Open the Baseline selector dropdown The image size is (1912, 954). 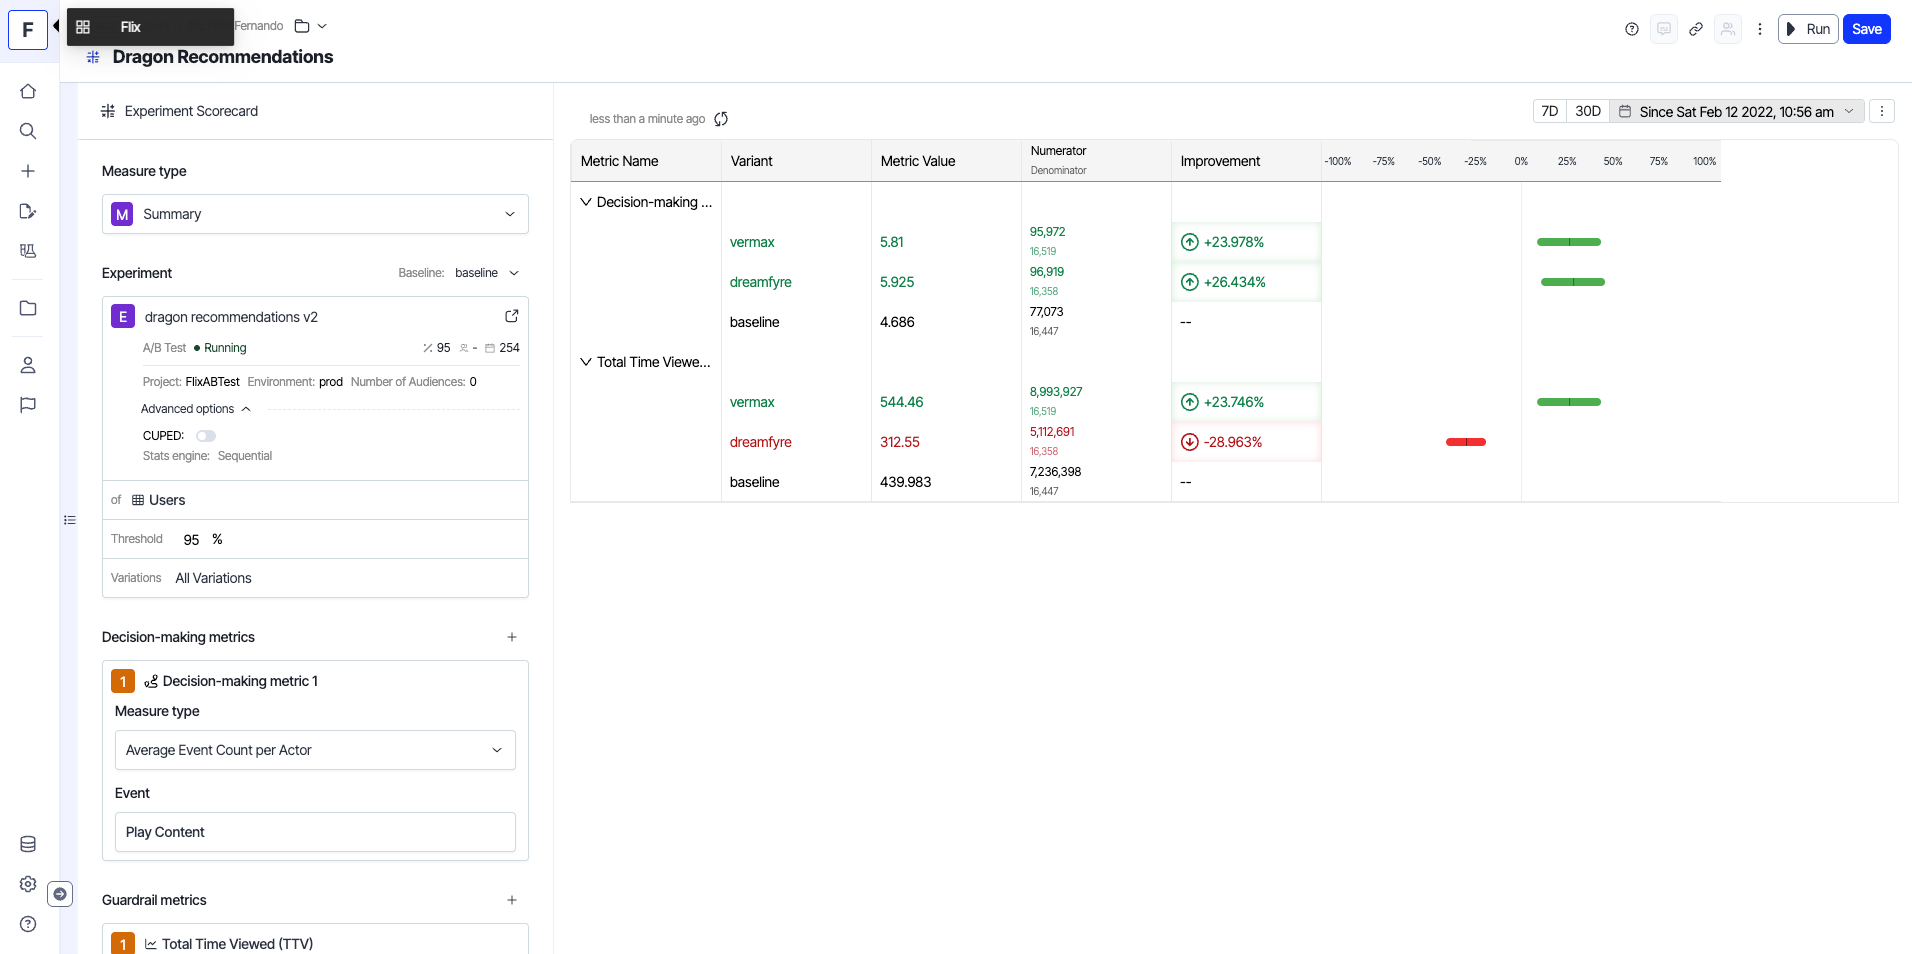click(486, 273)
